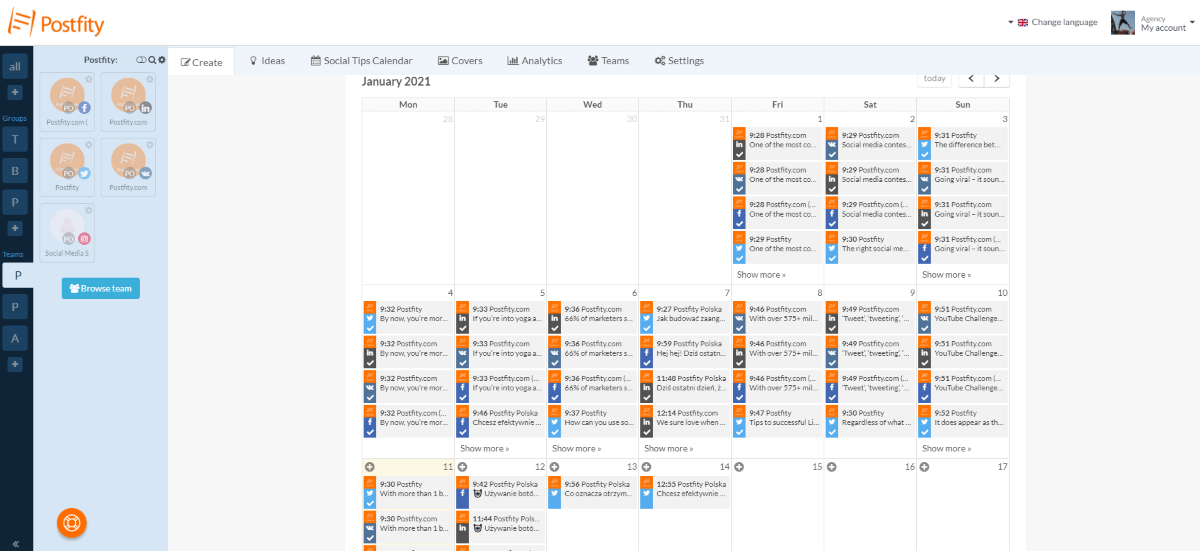
Task: Add a new group with plus below Groups
Action: 15,229
